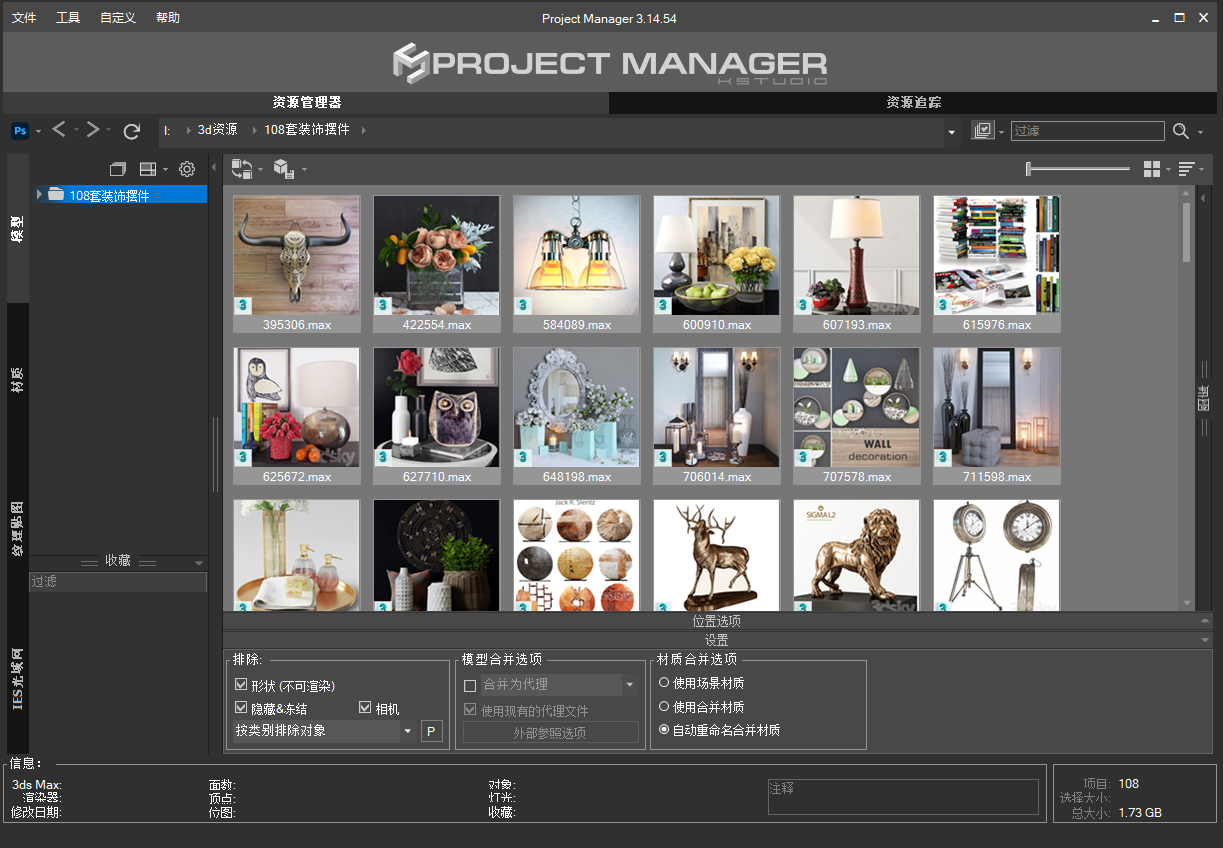Open the 工具 menu
This screenshot has height=848, width=1223.
pyautogui.click(x=68, y=18)
